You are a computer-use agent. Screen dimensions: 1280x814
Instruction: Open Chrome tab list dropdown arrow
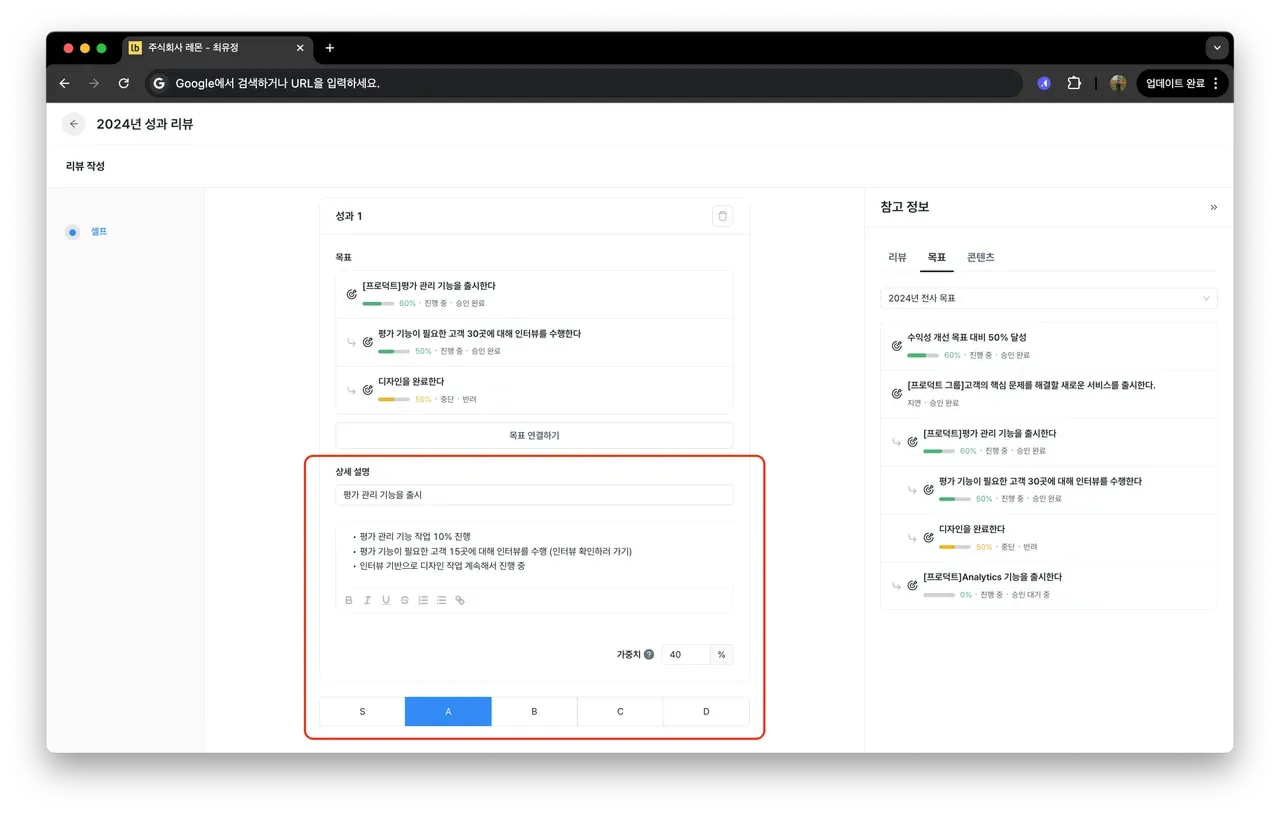tap(1216, 48)
